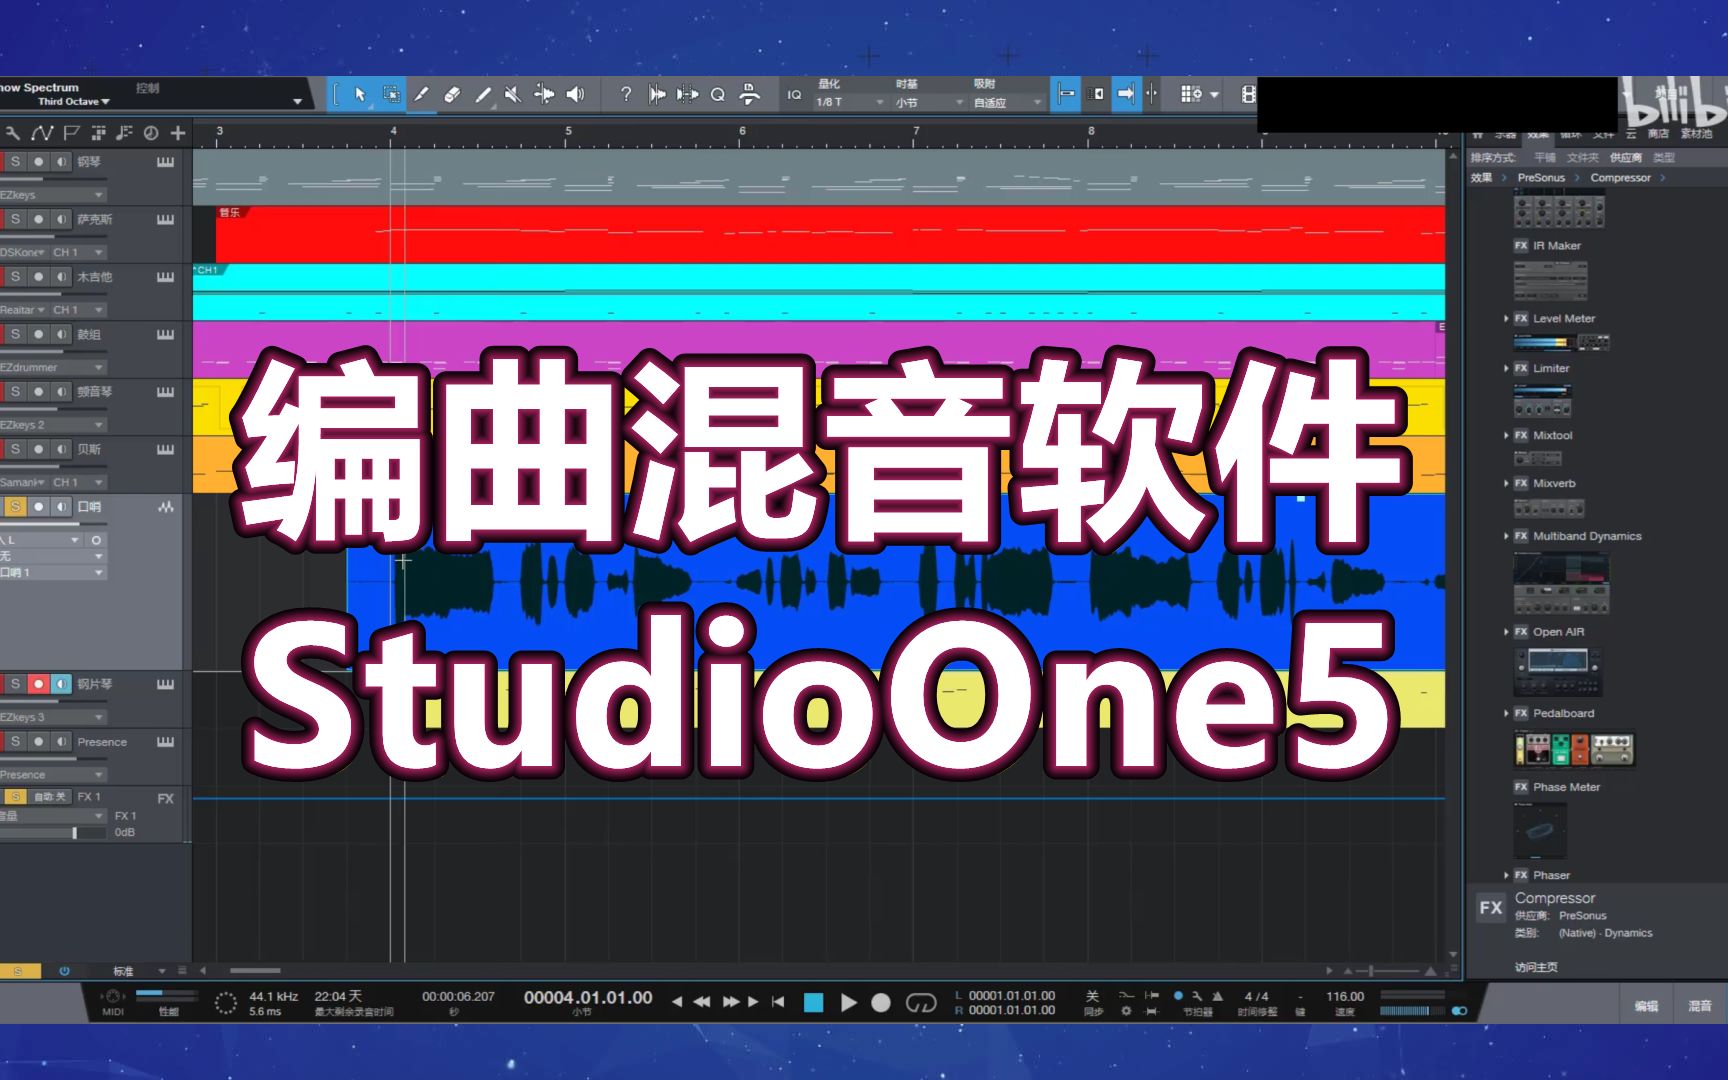Click the Q quantize icon
The width and height of the screenshot is (1728, 1080).
(718, 94)
